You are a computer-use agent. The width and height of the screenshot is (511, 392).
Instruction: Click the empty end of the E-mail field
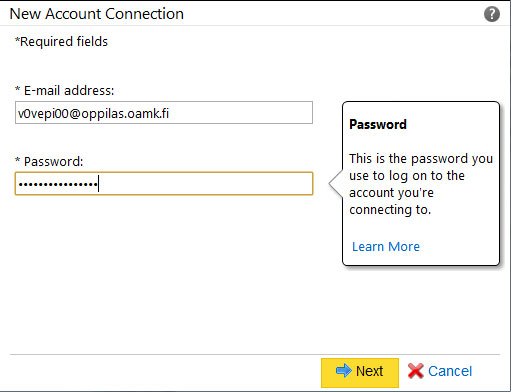coord(240,113)
